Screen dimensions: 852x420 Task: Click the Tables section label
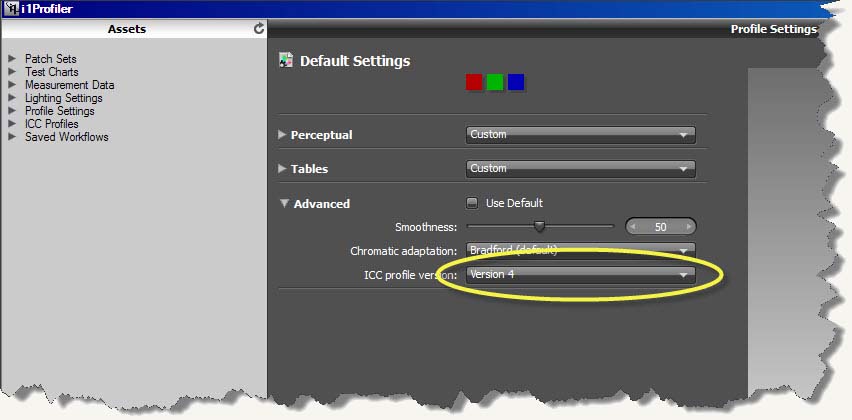pyautogui.click(x=309, y=169)
